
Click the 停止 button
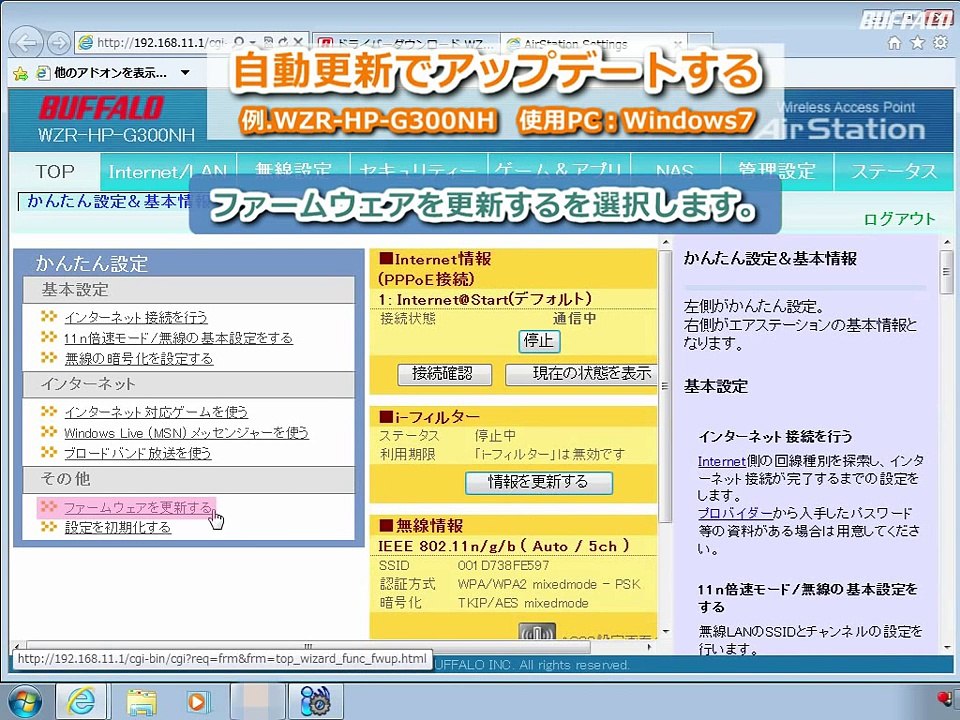(539, 340)
